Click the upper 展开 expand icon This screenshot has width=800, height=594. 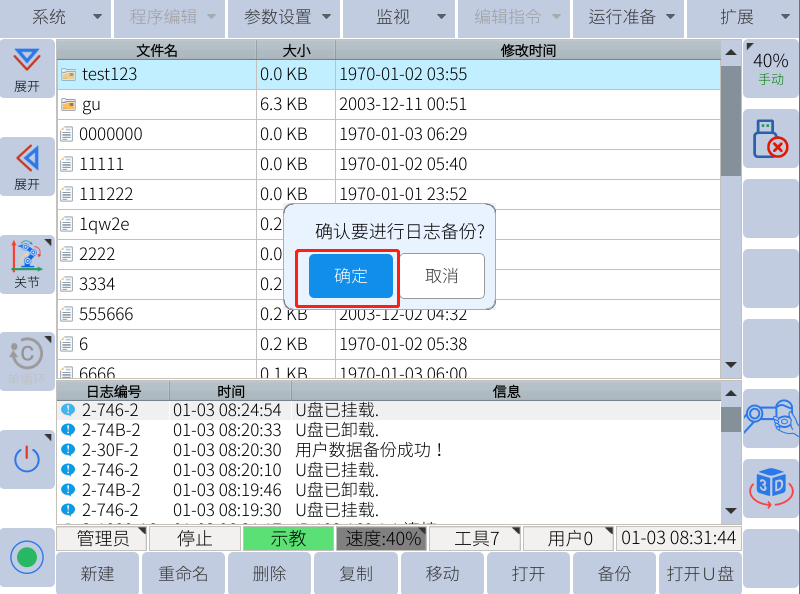coord(27,68)
